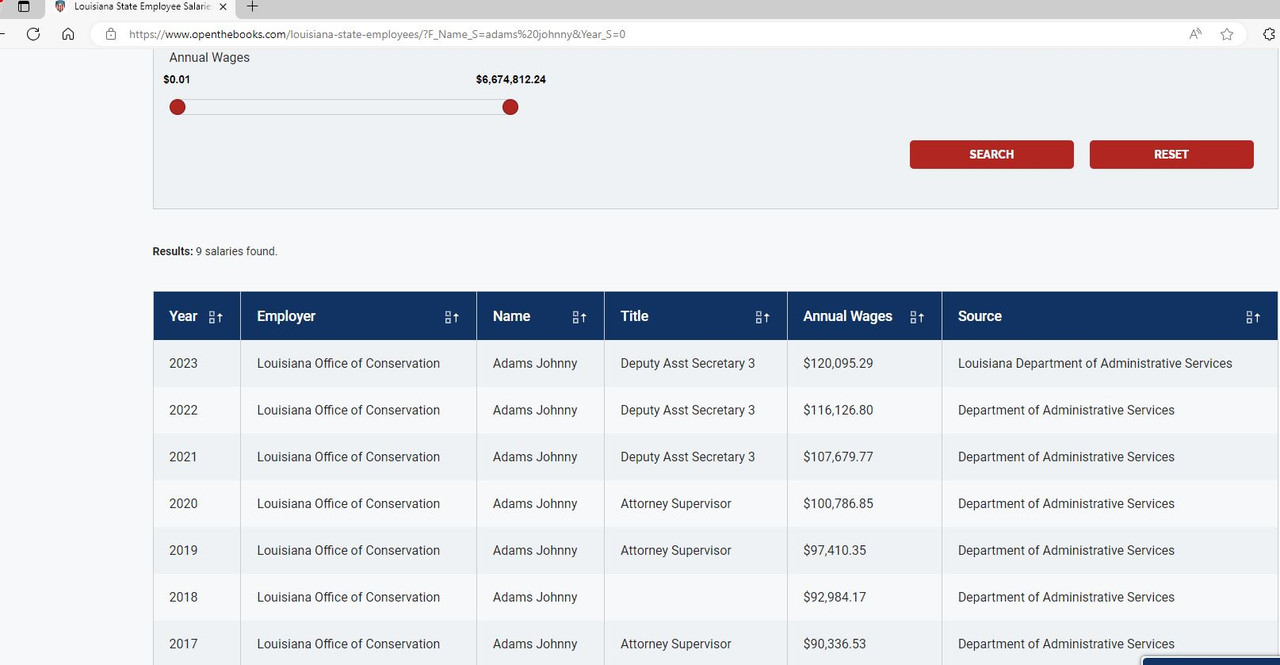Open tab actions menu icon
Viewport: 1280px width, 665px height.
pyautogui.click(x=24, y=7)
